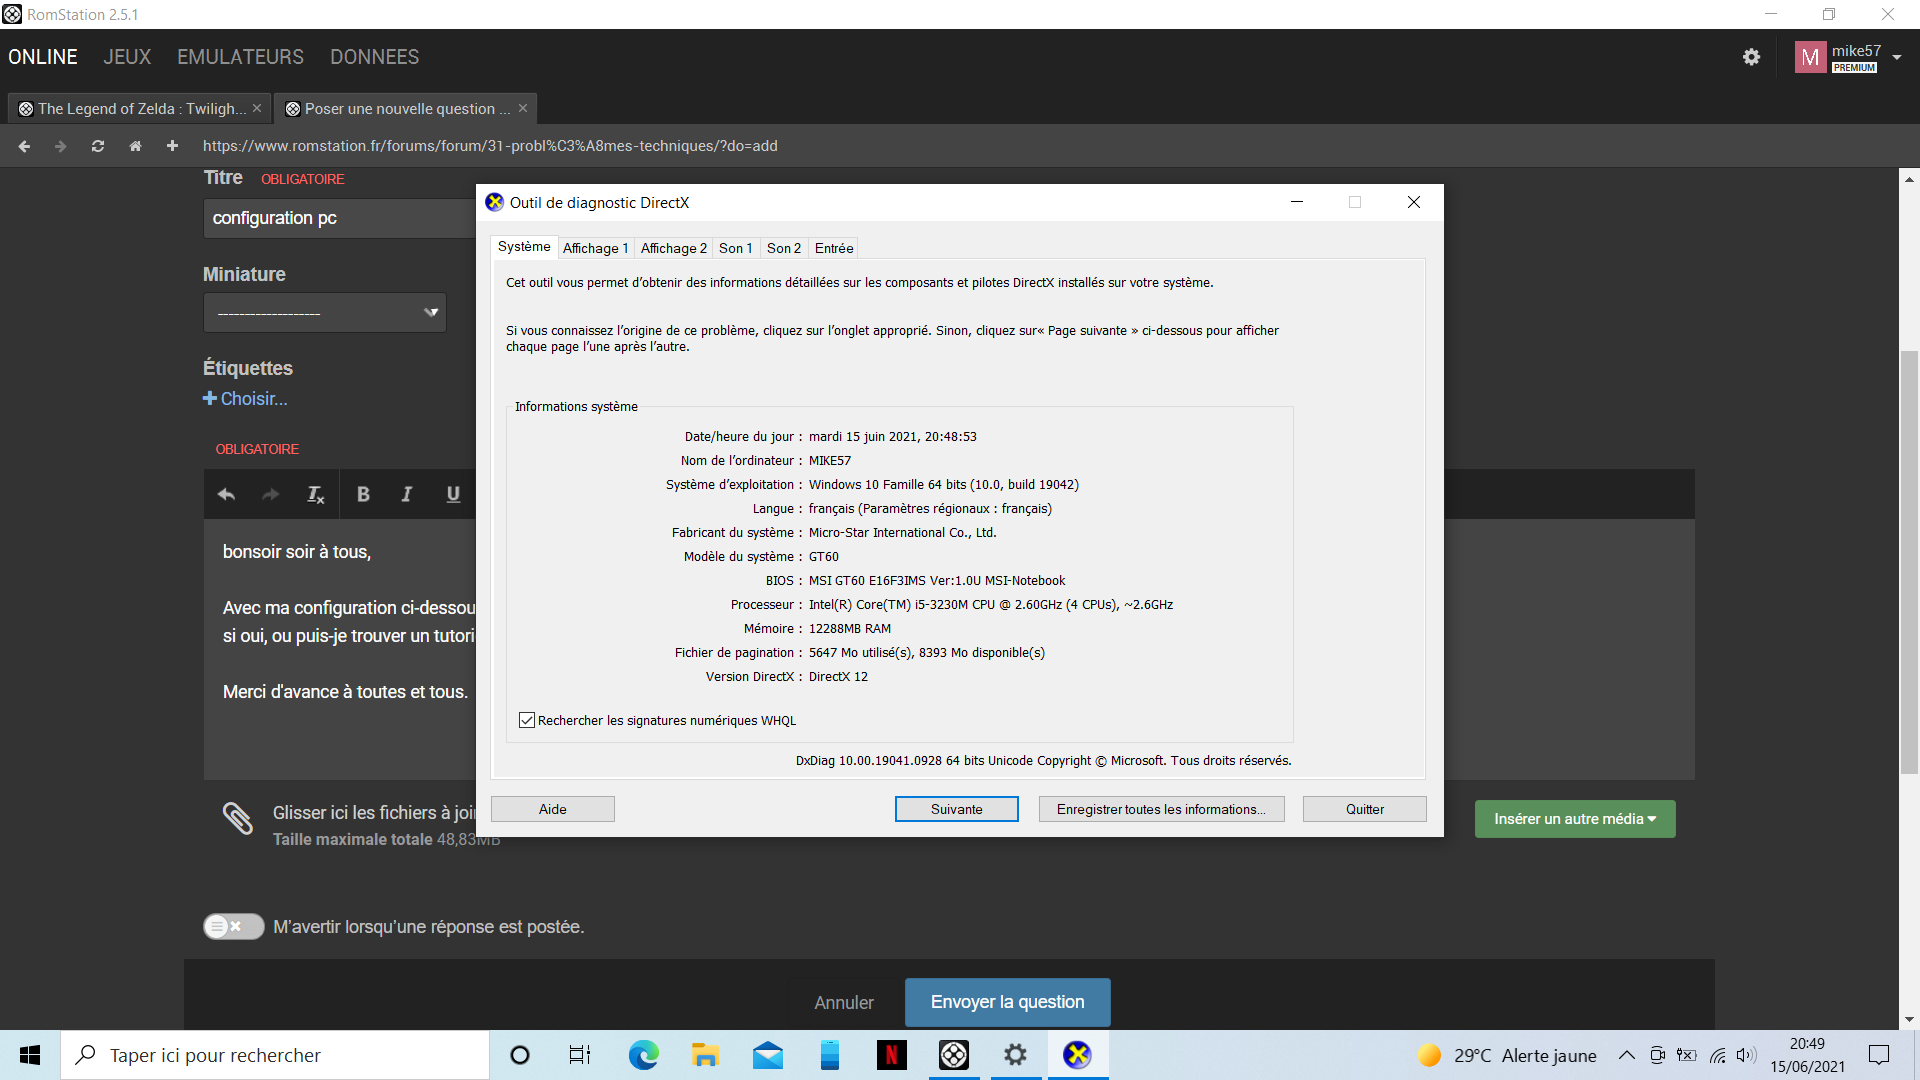The height and width of the screenshot is (1080, 1920).
Task: Click Envoyer la question button
Action: 1007,1002
